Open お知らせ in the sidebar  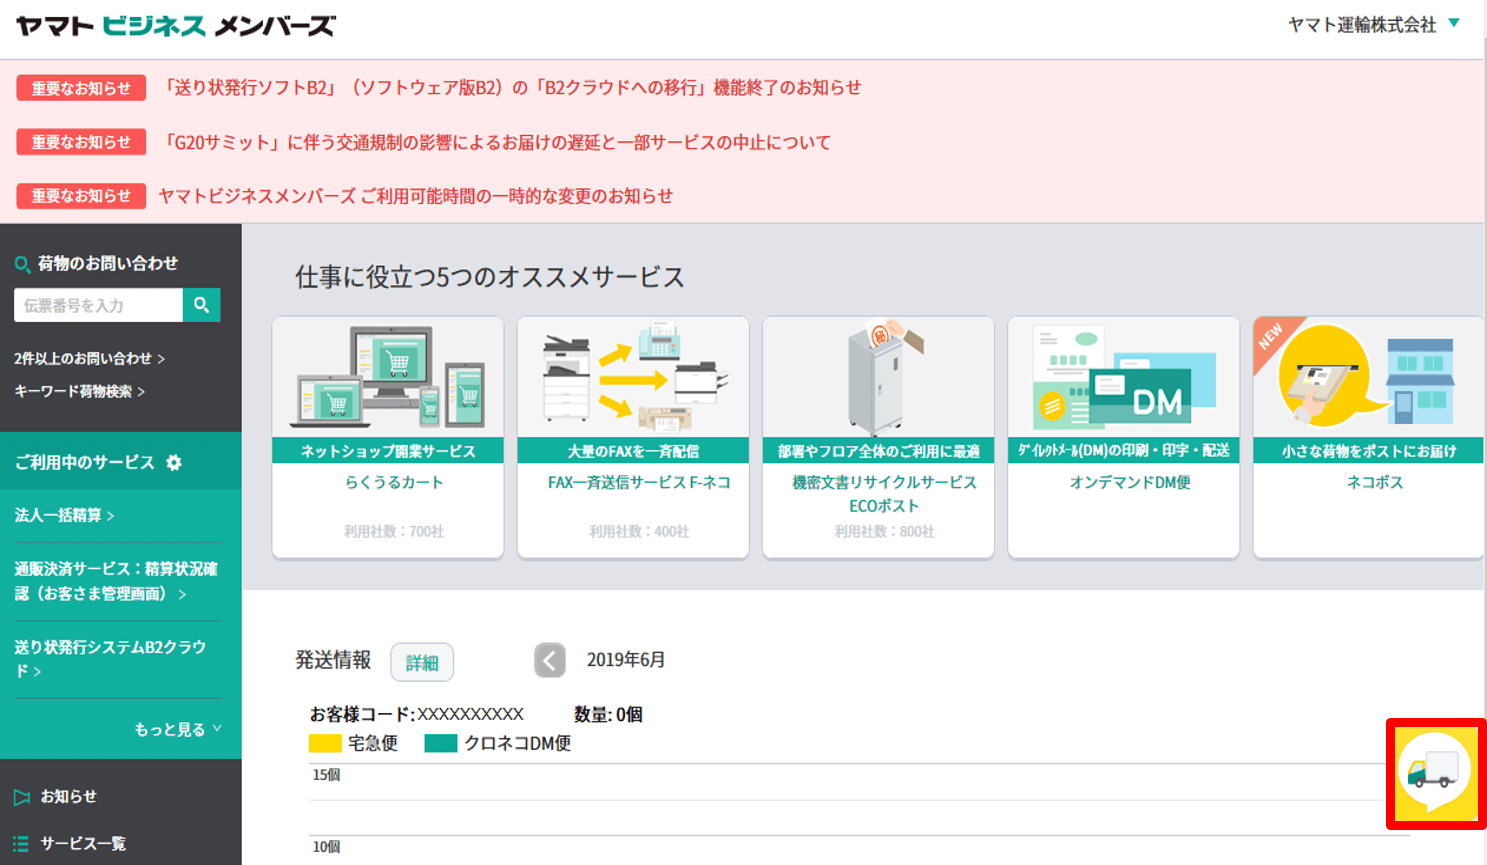(68, 797)
